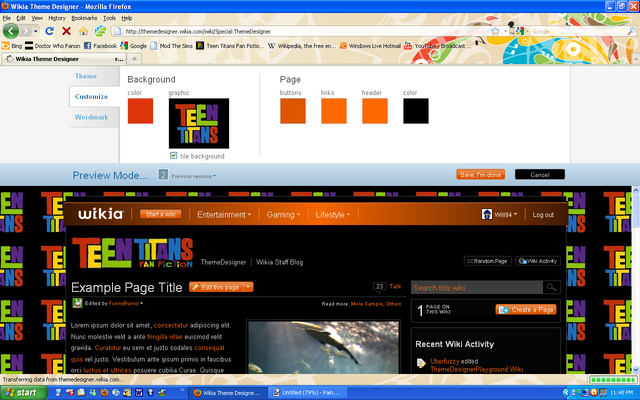This screenshot has height=400, width=640.
Task: Open the Wikipedia bookmark
Action: [x=302, y=46]
